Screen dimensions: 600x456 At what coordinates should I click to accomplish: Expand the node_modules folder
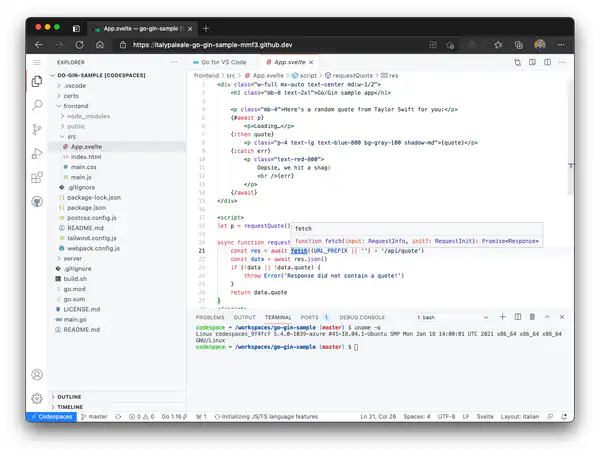[x=89, y=116]
